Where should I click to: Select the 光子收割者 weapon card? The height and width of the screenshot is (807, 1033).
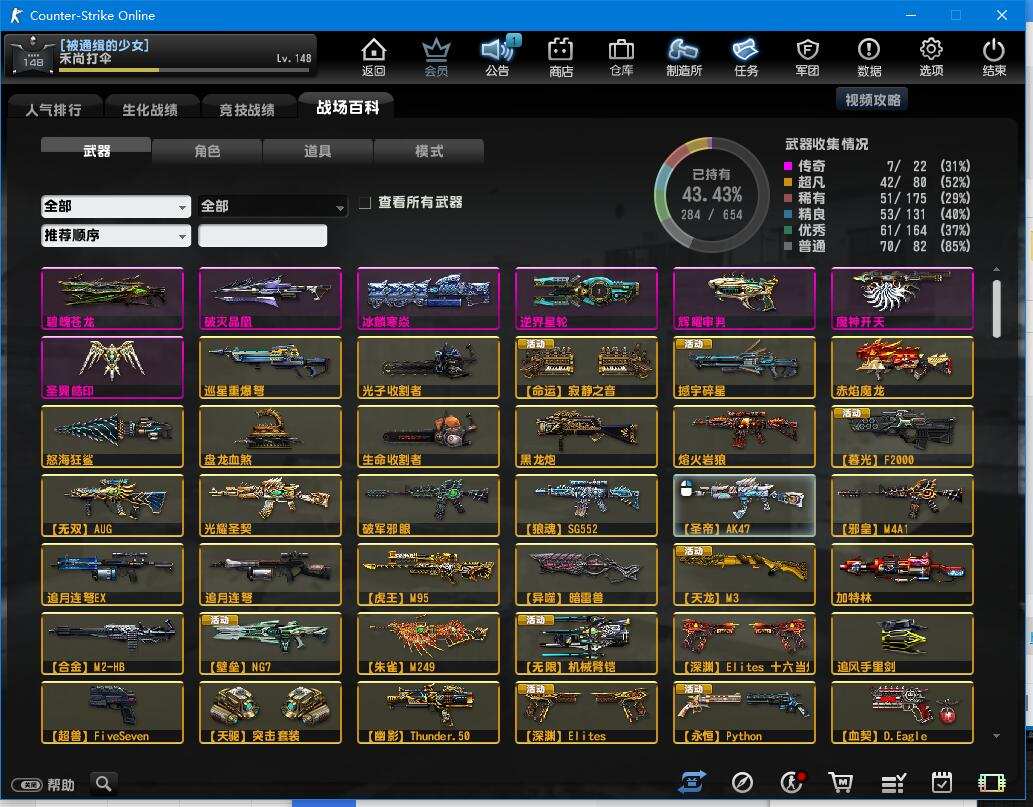point(428,368)
